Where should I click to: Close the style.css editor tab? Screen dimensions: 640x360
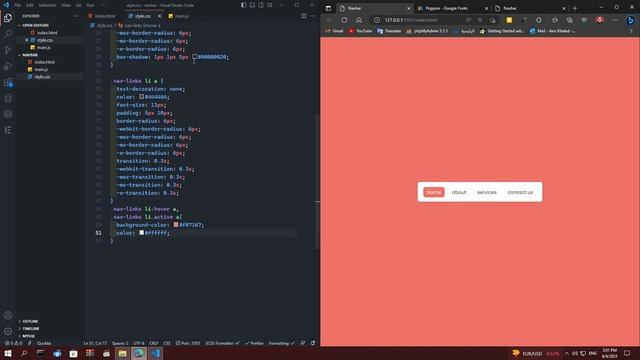(x=159, y=16)
